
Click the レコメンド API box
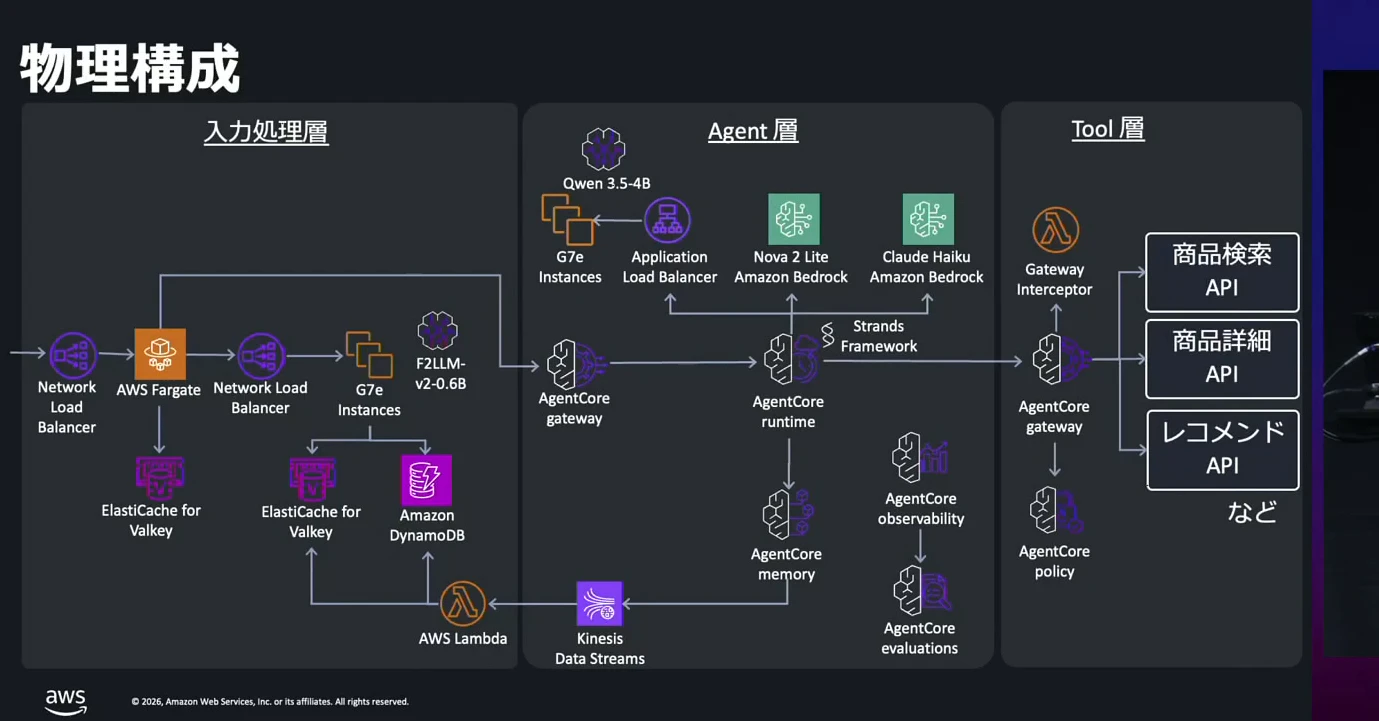[x=1222, y=450]
